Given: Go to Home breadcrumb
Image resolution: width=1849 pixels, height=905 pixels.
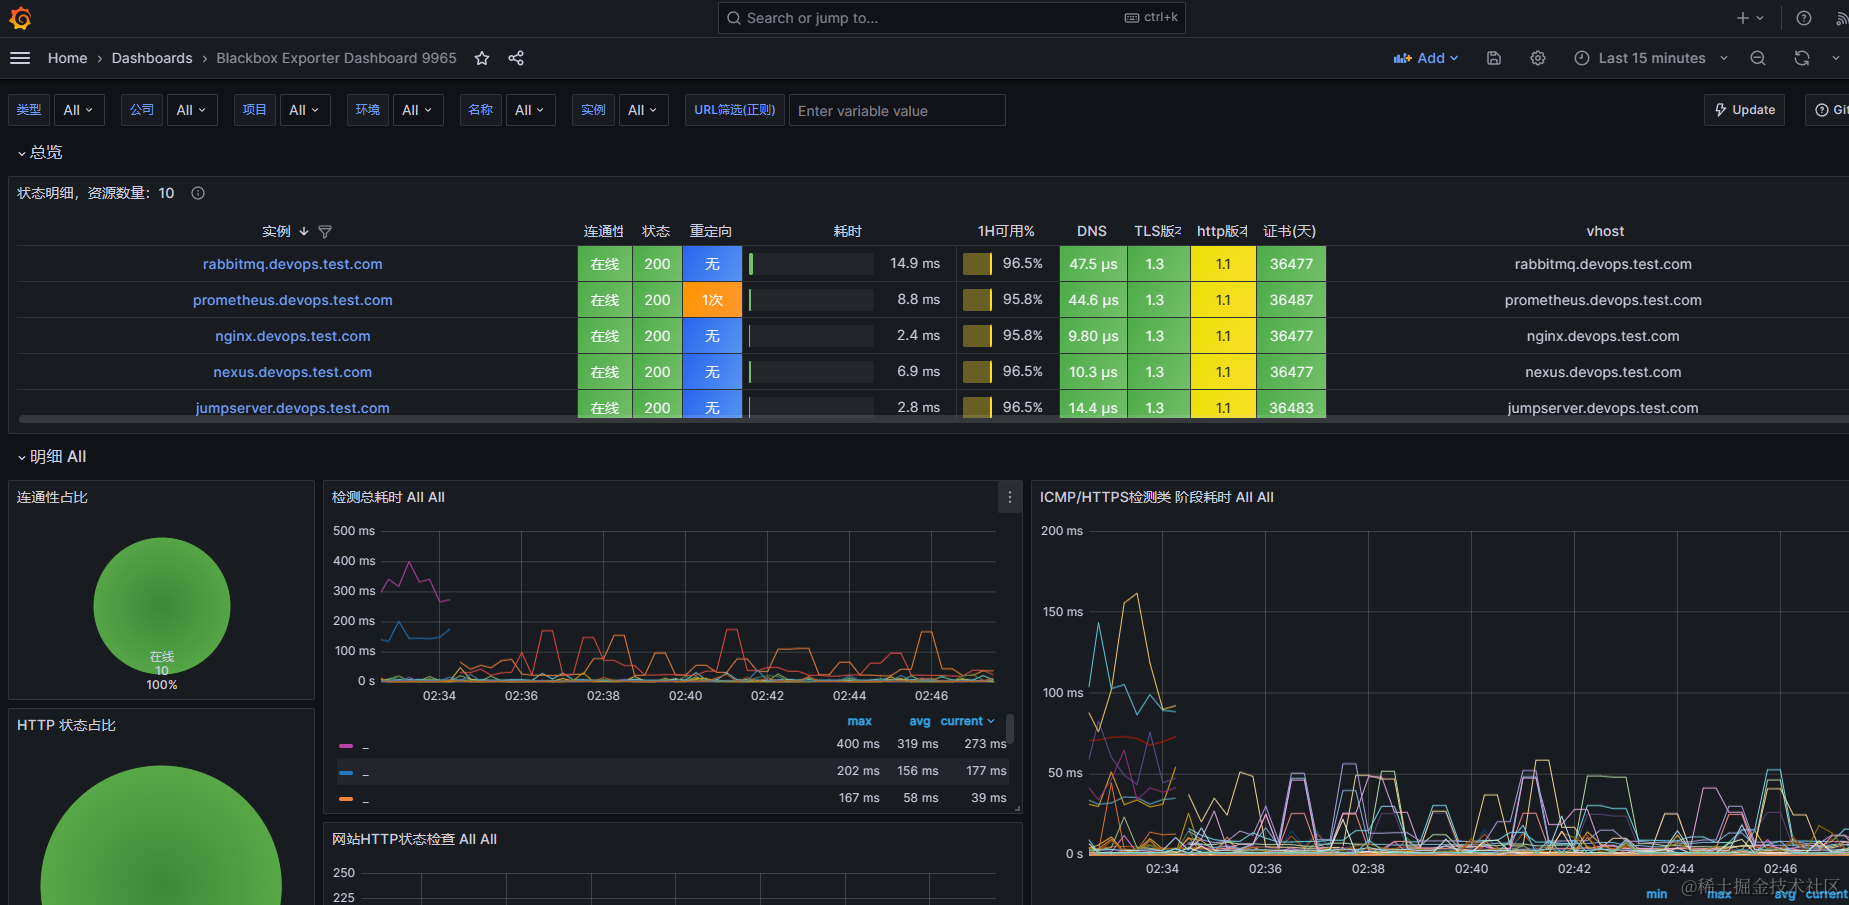Looking at the screenshot, I should pyautogui.click(x=67, y=58).
